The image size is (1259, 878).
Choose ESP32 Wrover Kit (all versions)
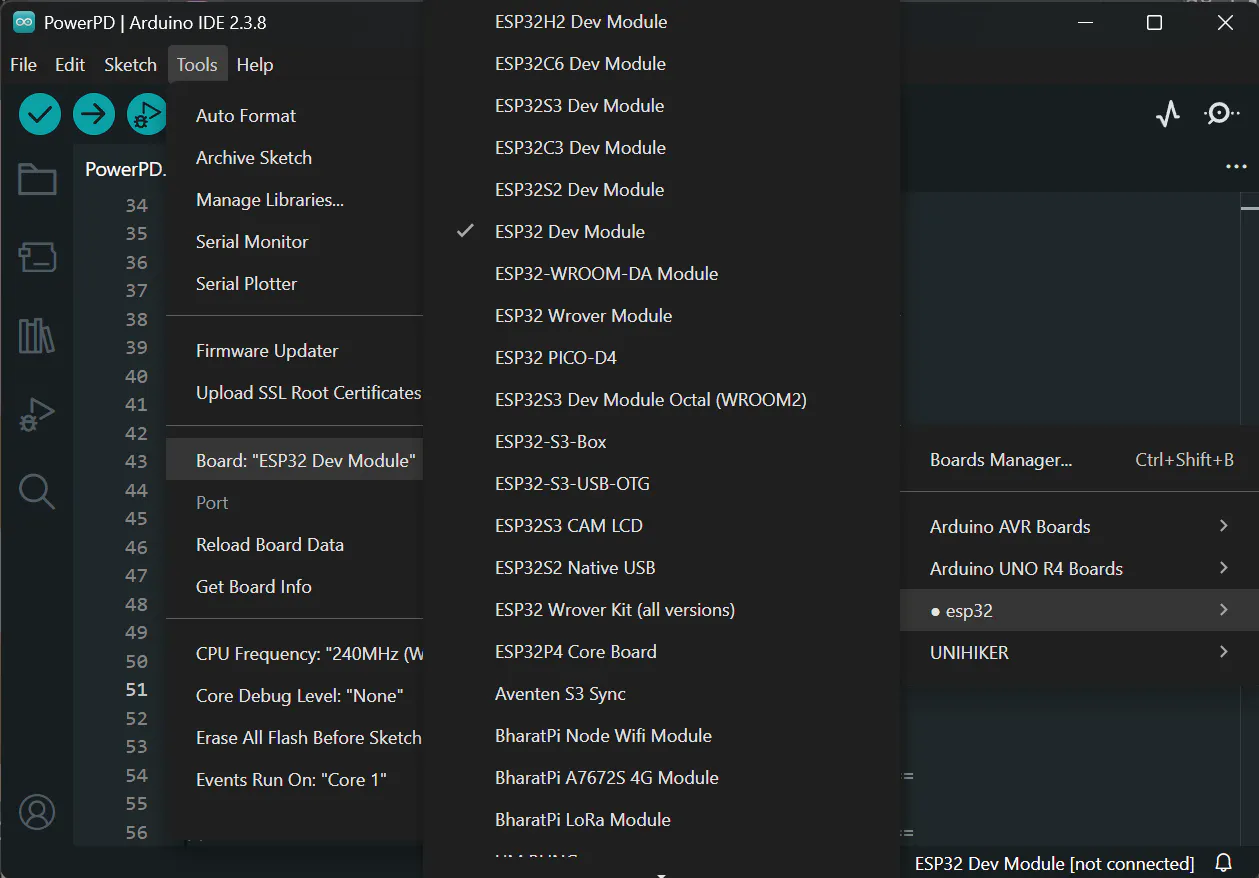coord(661,610)
